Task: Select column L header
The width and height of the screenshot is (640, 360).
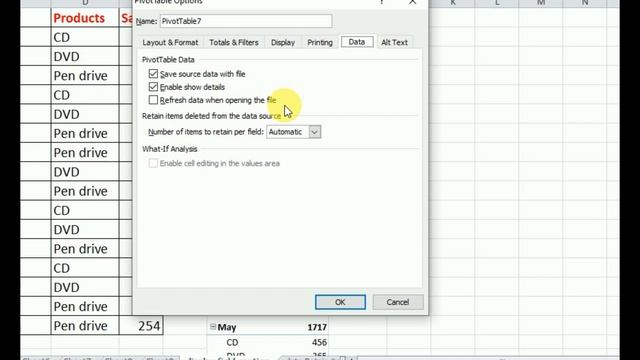Action: click(497, 3)
